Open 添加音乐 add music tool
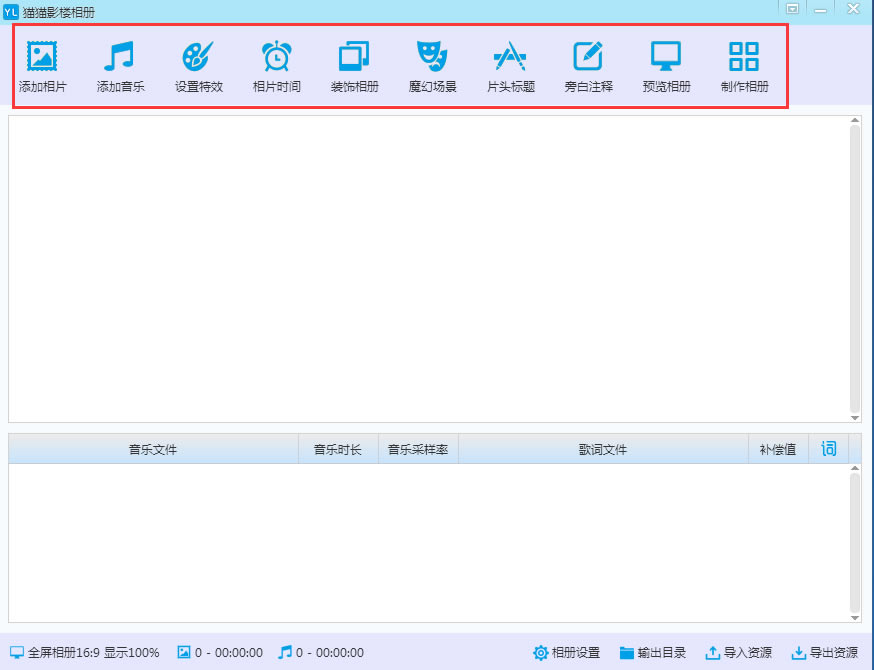This screenshot has height=670, width=874. point(120,66)
